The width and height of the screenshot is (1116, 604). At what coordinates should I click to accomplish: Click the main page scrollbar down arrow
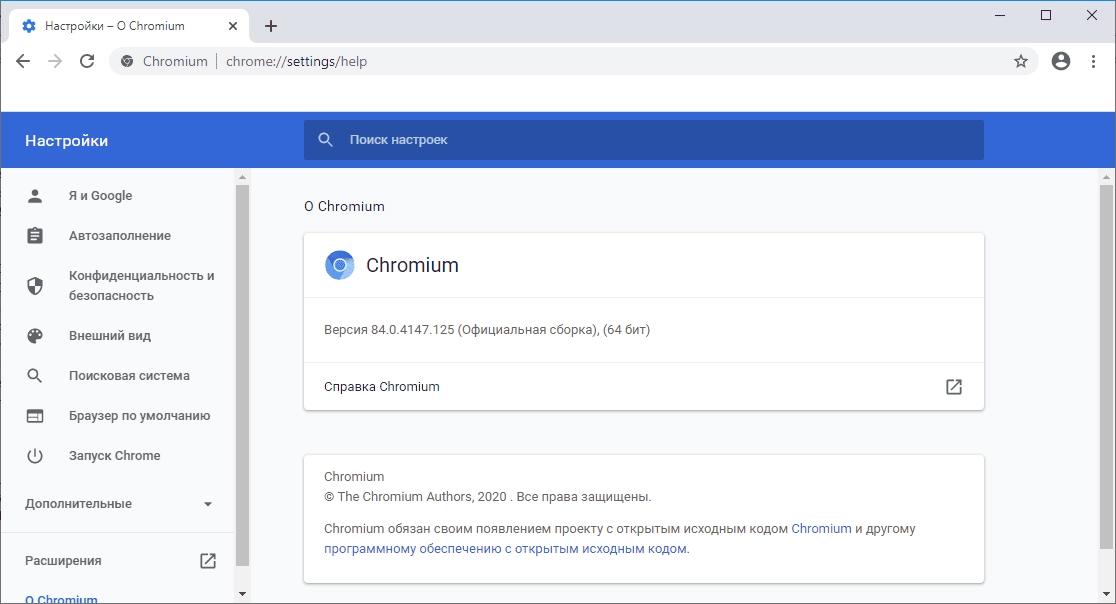tap(1106, 594)
